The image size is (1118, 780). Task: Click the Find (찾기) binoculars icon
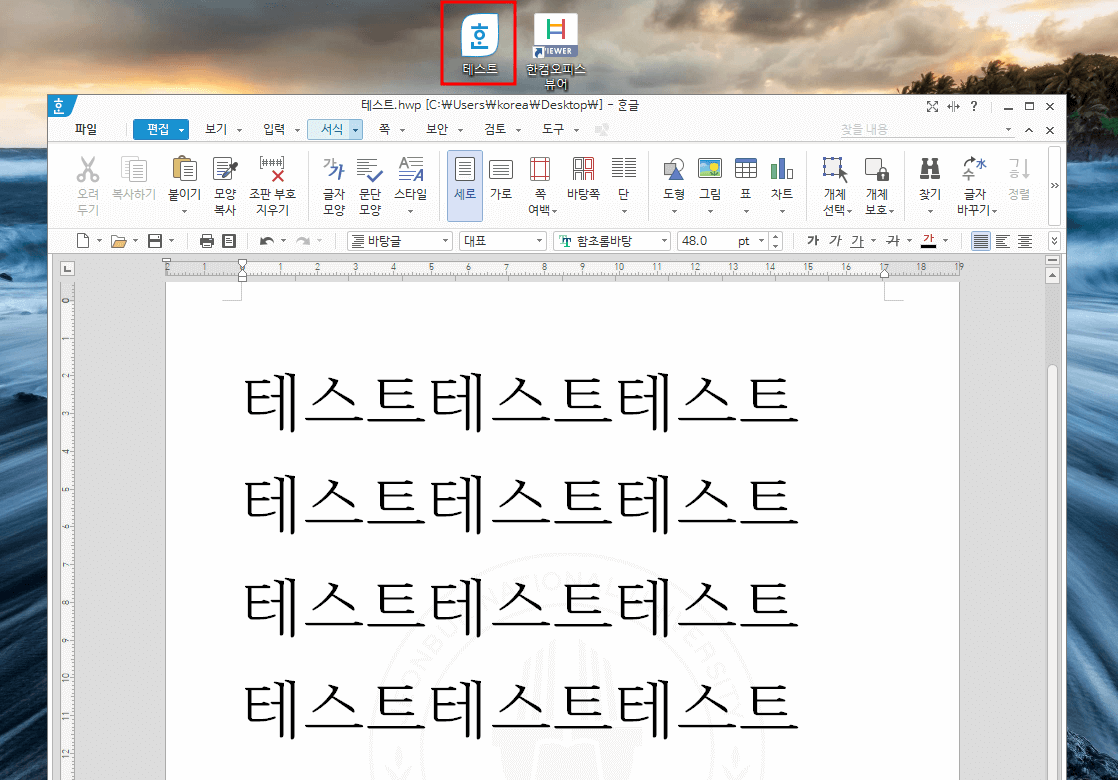pyautogui.click(x=930, y=170)
